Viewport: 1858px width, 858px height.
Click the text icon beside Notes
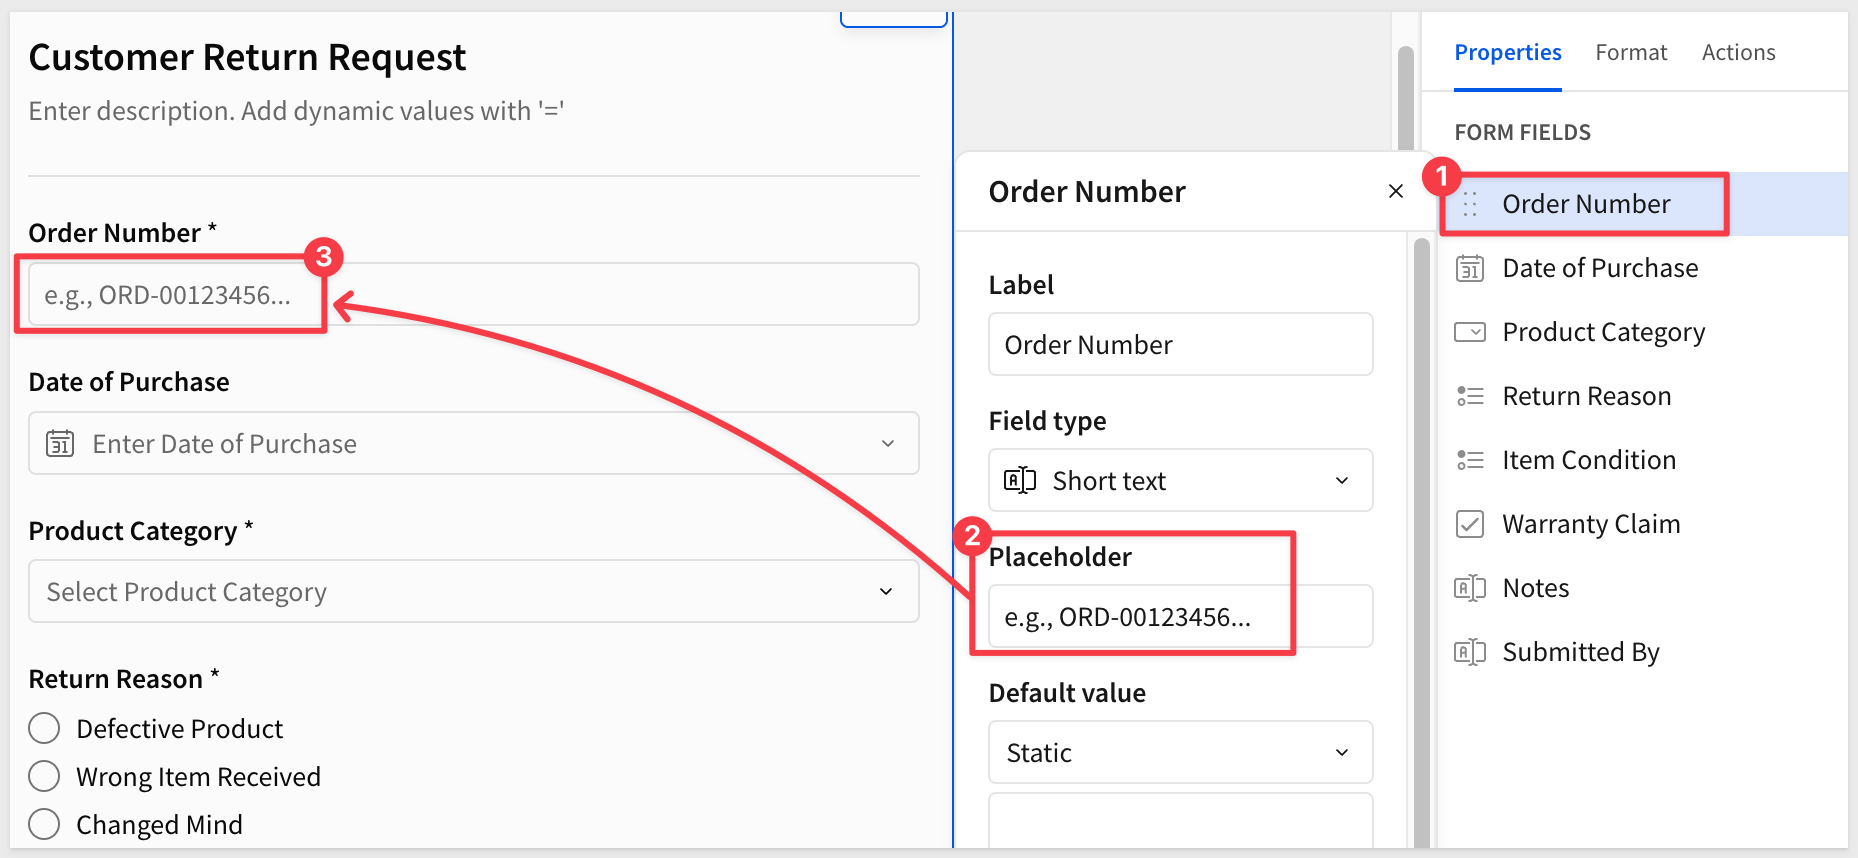pos(1469,588)
